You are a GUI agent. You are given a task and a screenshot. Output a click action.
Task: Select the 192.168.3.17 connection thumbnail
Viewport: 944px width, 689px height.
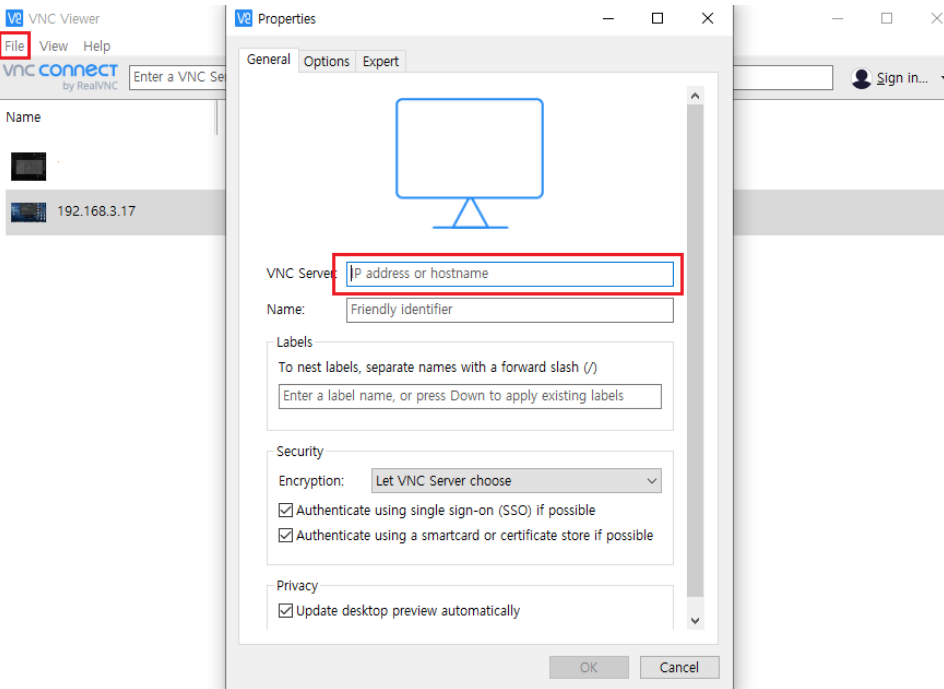coord(28,212)
